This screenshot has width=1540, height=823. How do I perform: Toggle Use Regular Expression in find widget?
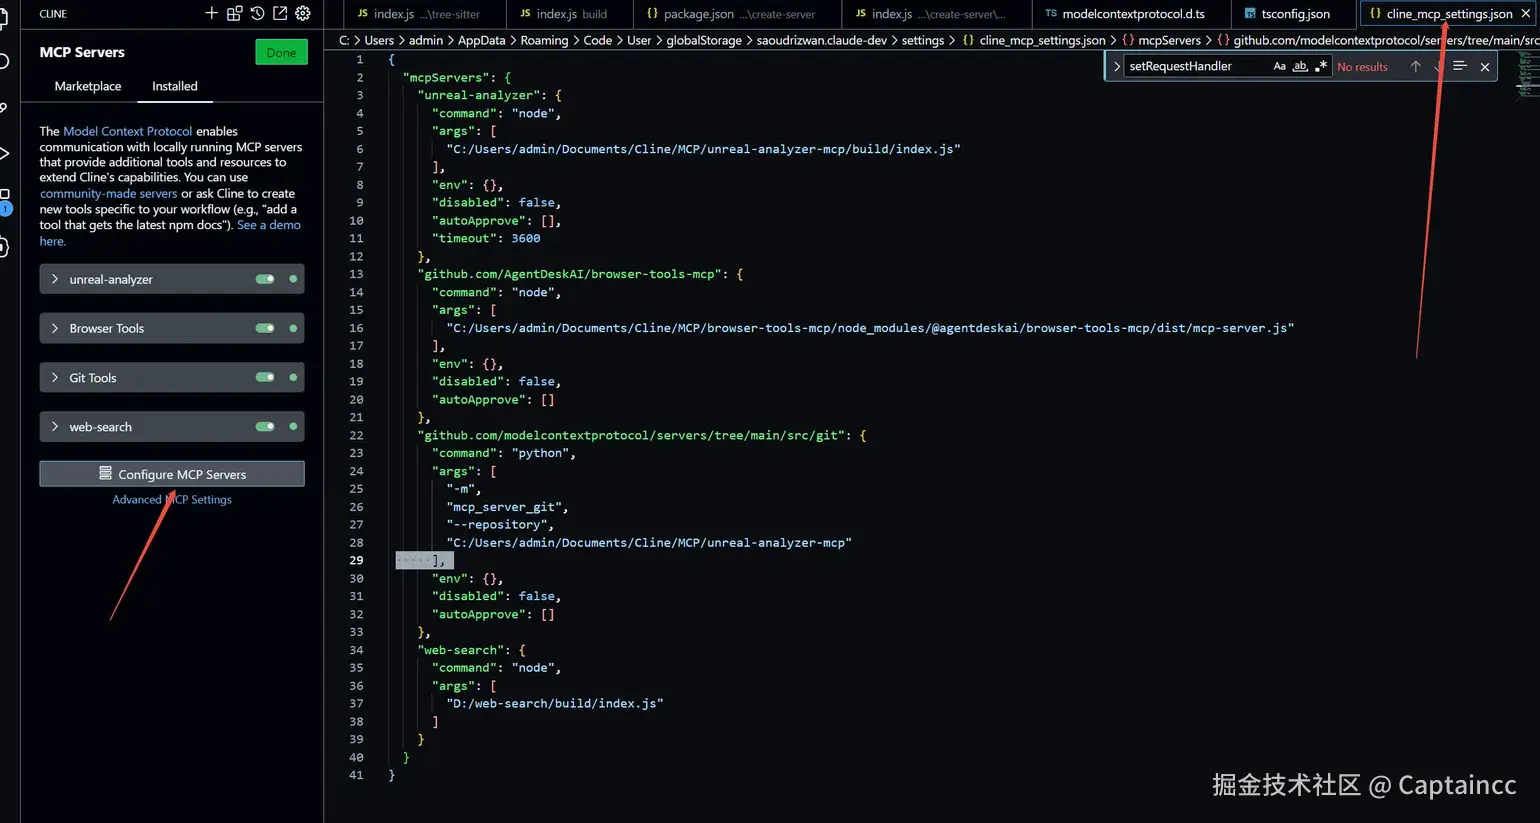click(x=1321, y=66)
